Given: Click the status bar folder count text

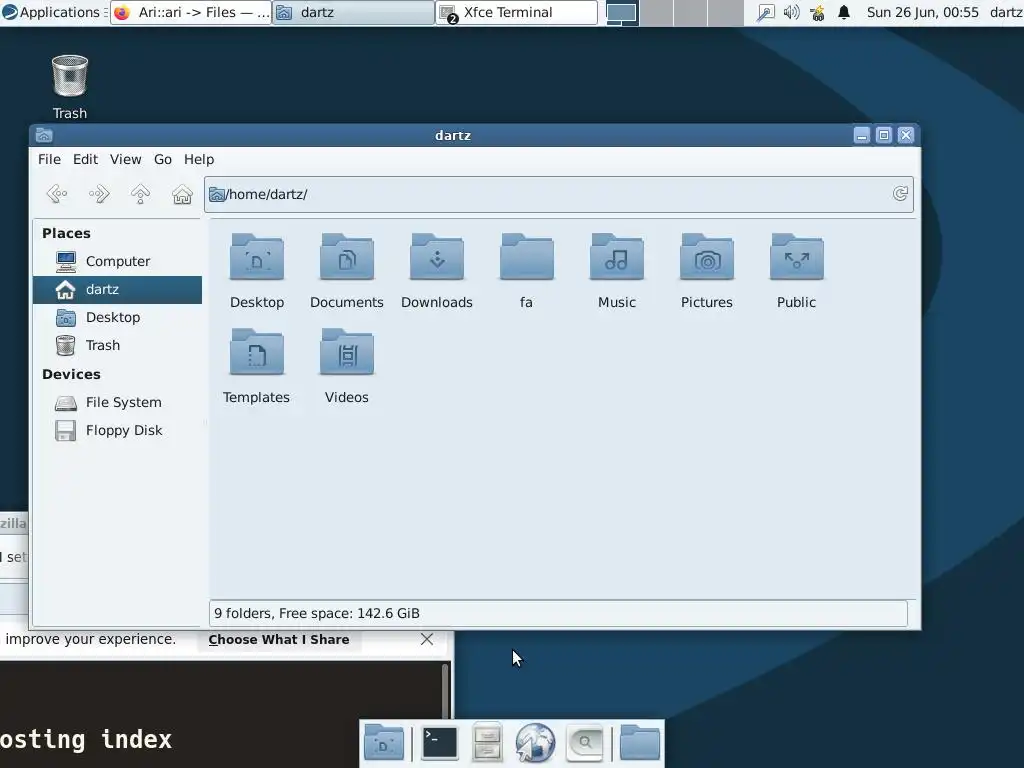Looking at the screenshot, I should [317, 613].
